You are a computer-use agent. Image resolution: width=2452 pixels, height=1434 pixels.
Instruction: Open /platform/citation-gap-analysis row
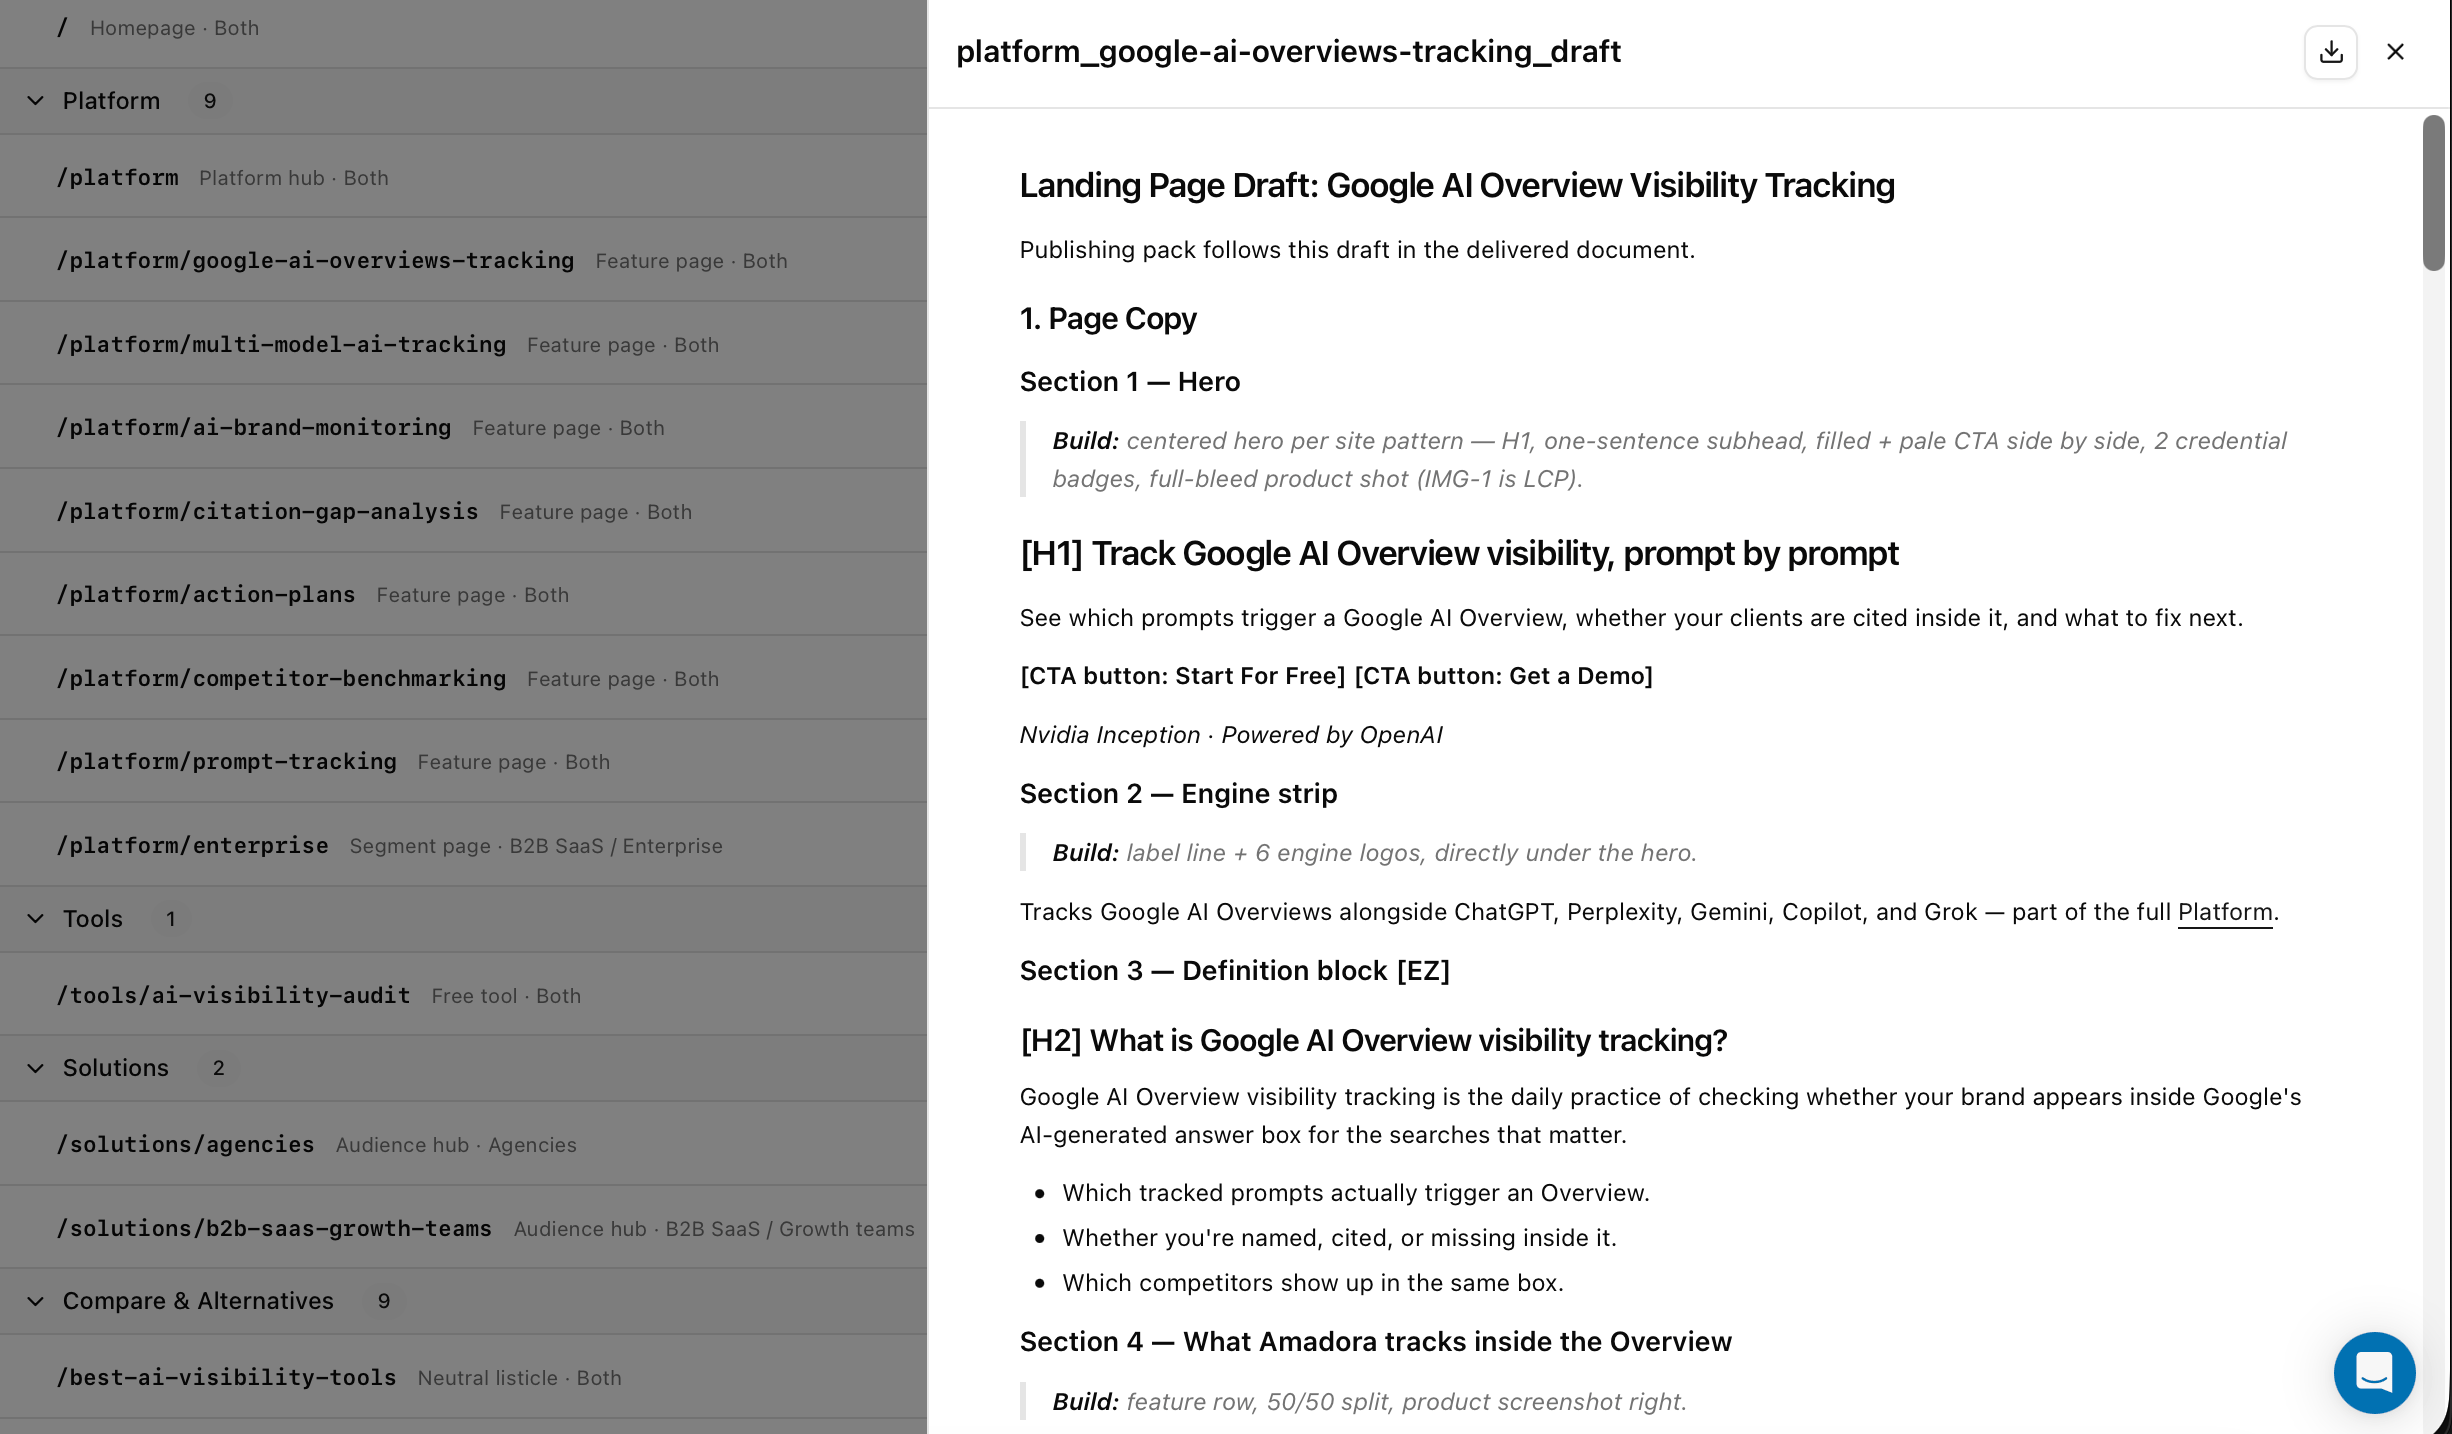[x=463, y=511]
